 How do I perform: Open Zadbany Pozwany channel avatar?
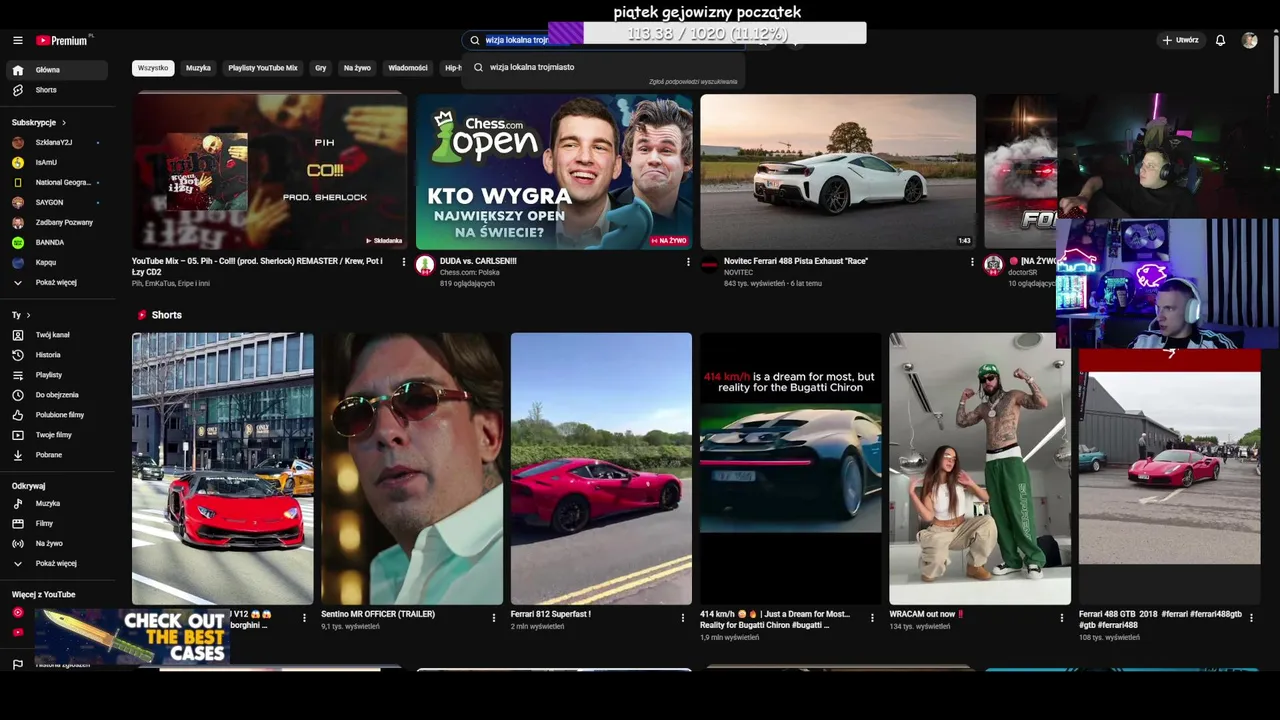point(18,222)
